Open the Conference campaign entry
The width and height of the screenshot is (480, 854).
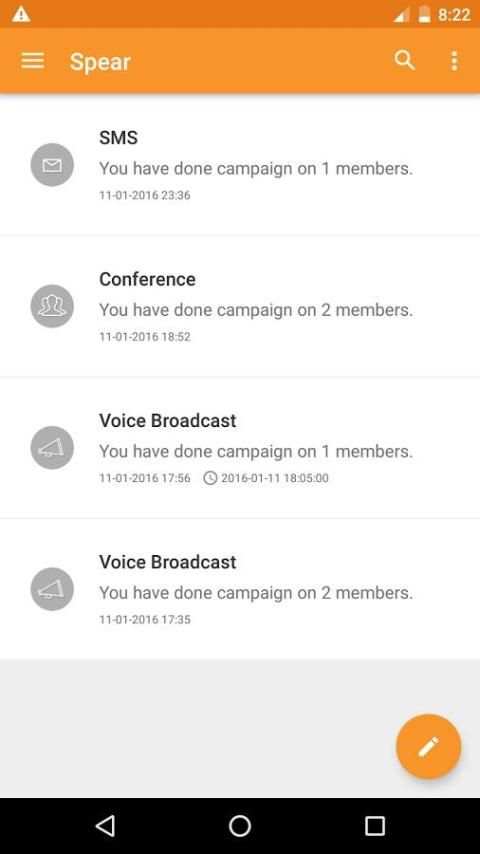coord(240,306)
